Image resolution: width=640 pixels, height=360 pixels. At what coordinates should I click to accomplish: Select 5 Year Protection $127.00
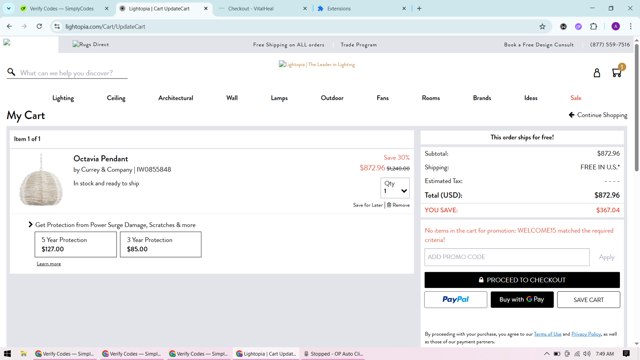[76, 244]
